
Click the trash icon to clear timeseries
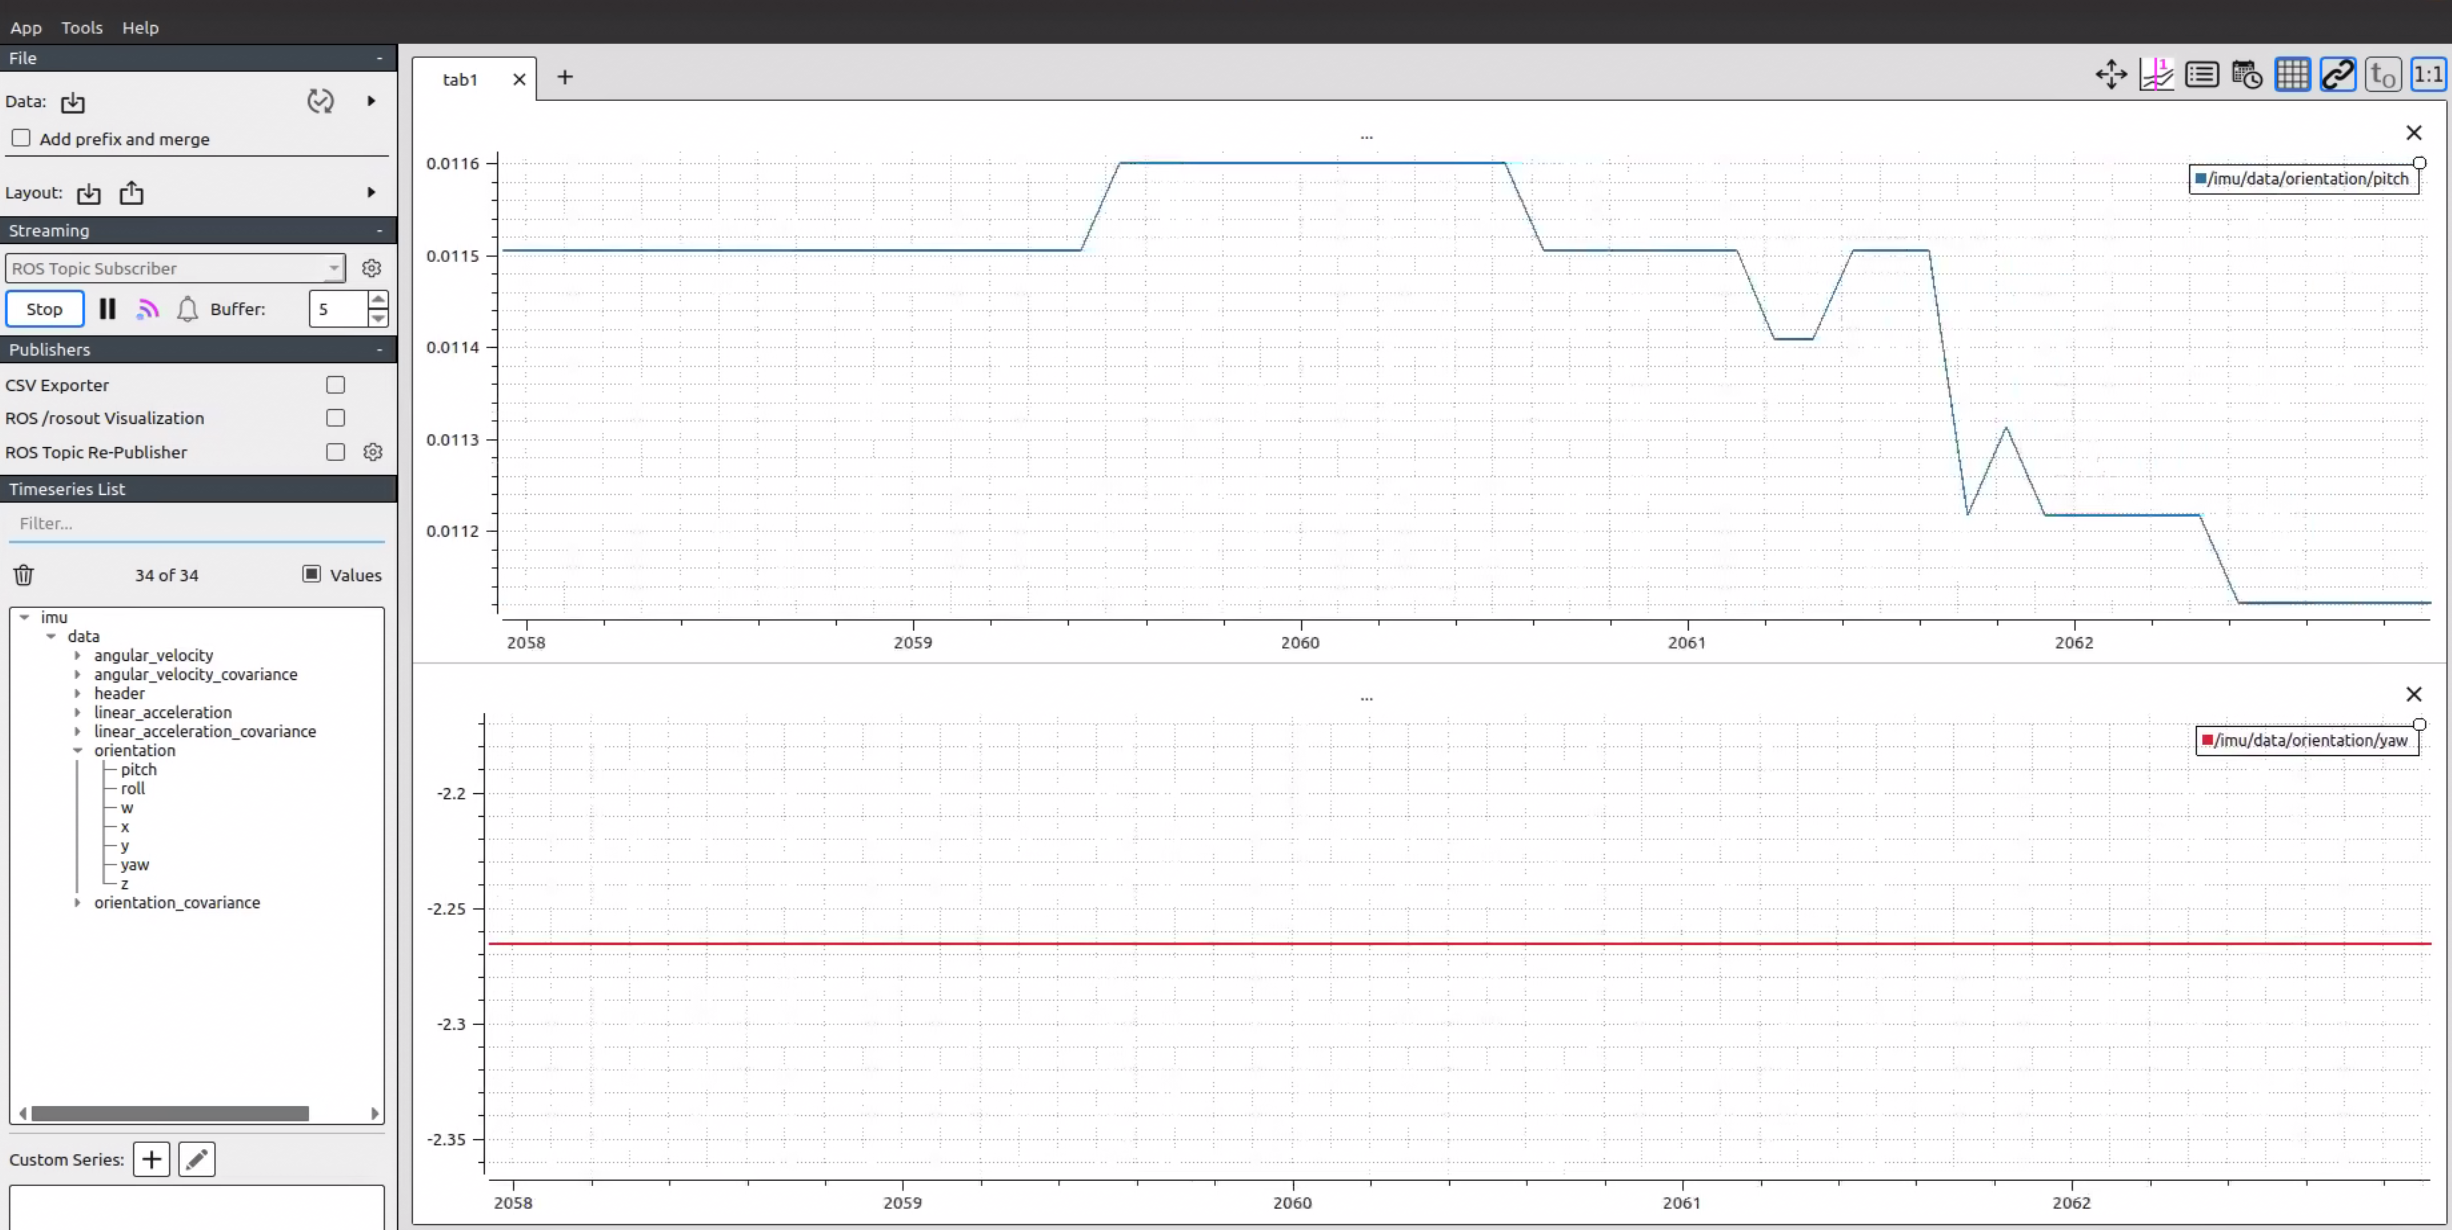click(24, 575)
